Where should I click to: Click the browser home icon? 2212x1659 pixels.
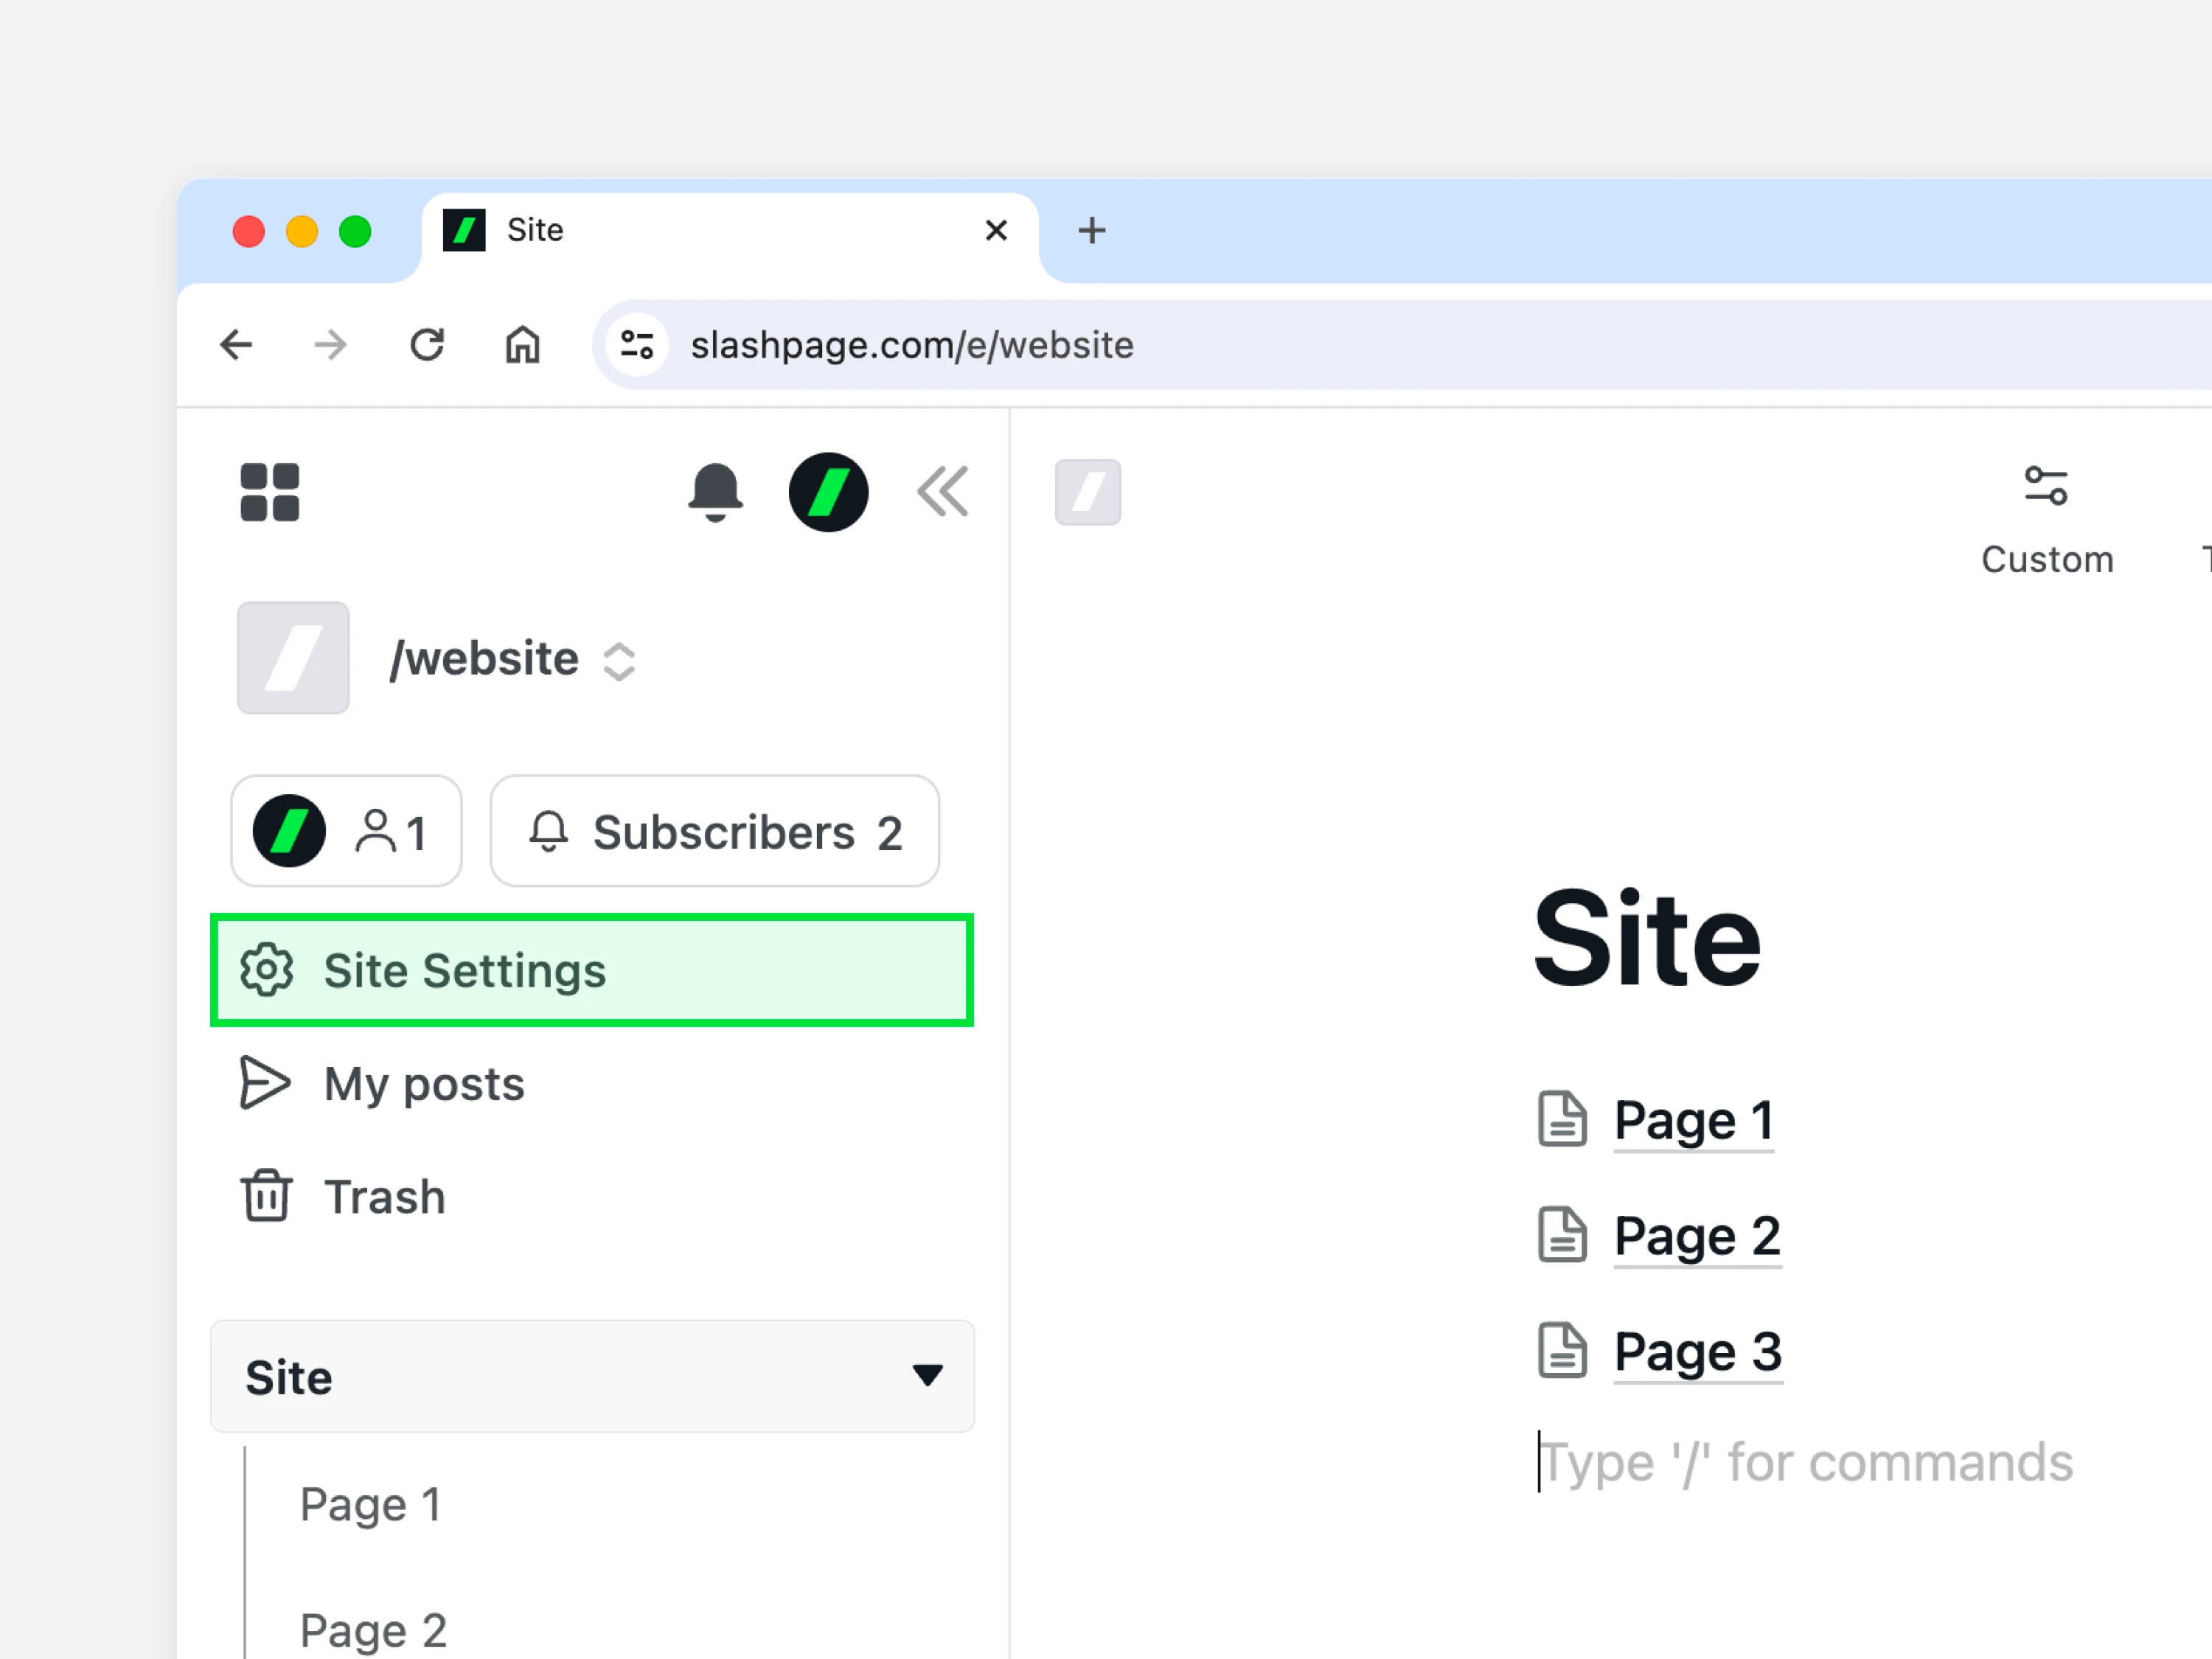(522, 345)
